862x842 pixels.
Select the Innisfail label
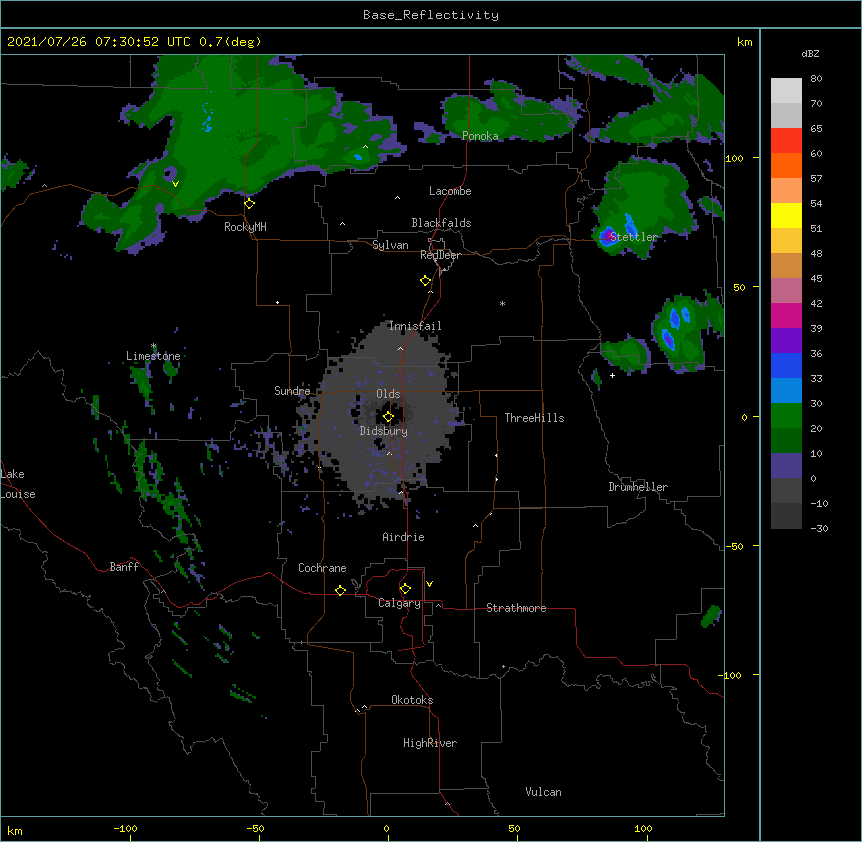[x=415, y=326]
